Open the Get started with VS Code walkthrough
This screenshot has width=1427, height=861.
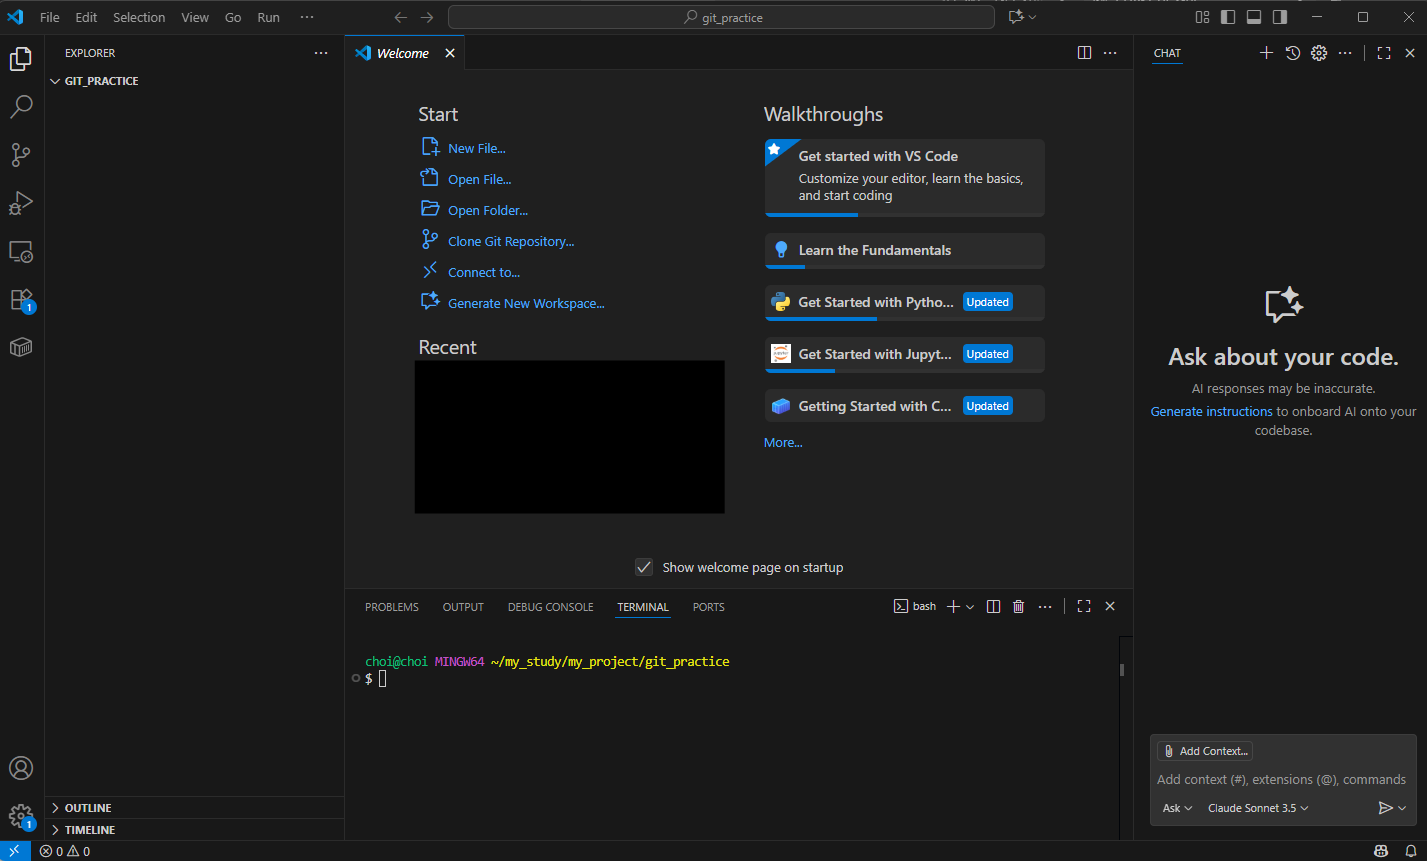[904, 177]
